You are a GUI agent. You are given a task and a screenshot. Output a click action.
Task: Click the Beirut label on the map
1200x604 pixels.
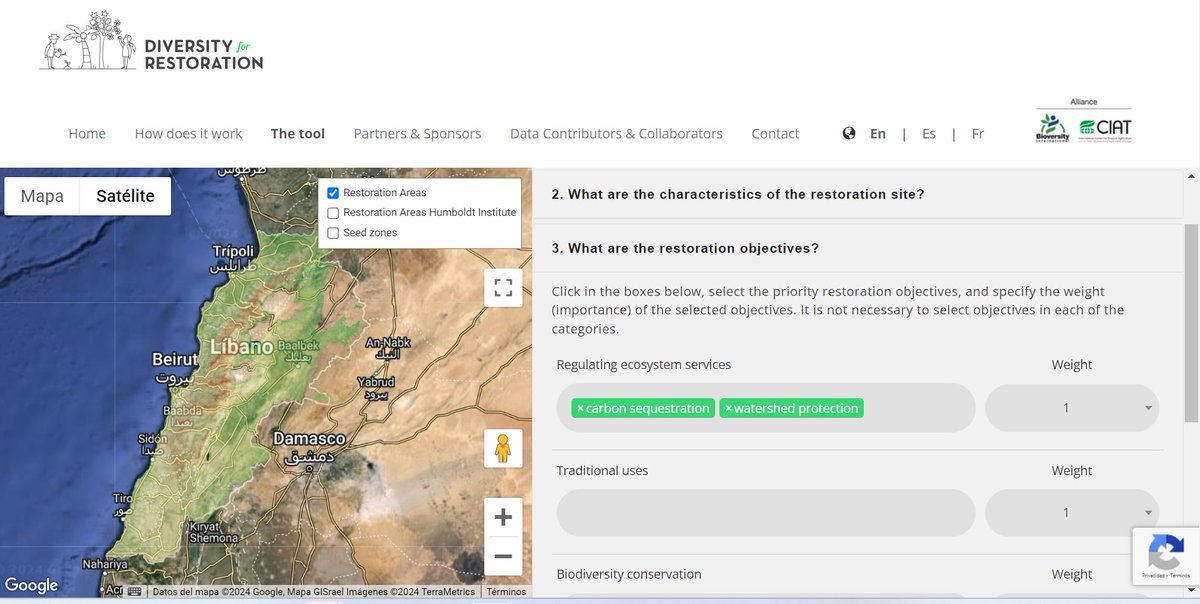click(177, 359)
